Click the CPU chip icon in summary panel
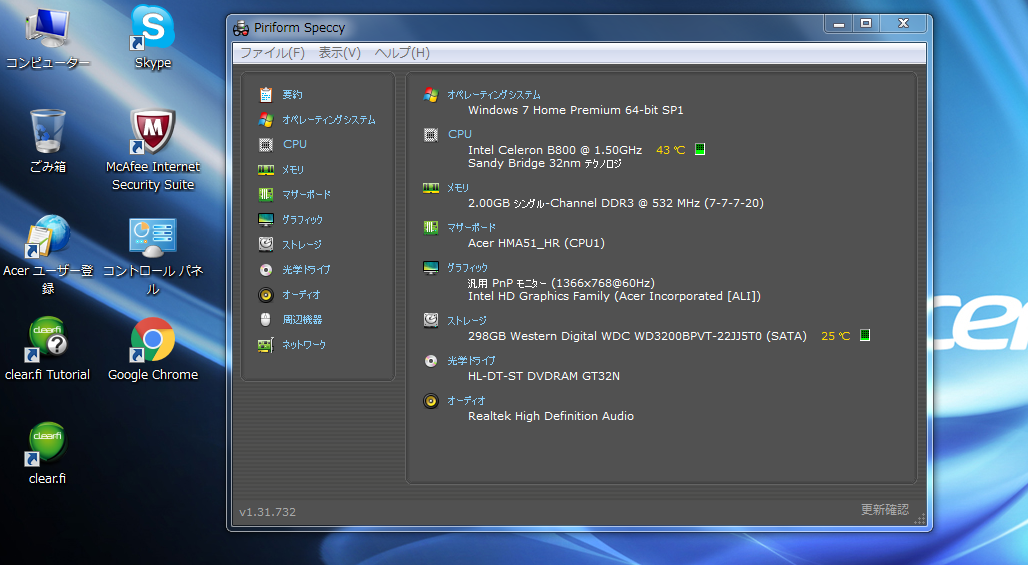 (x=431, y=135)
